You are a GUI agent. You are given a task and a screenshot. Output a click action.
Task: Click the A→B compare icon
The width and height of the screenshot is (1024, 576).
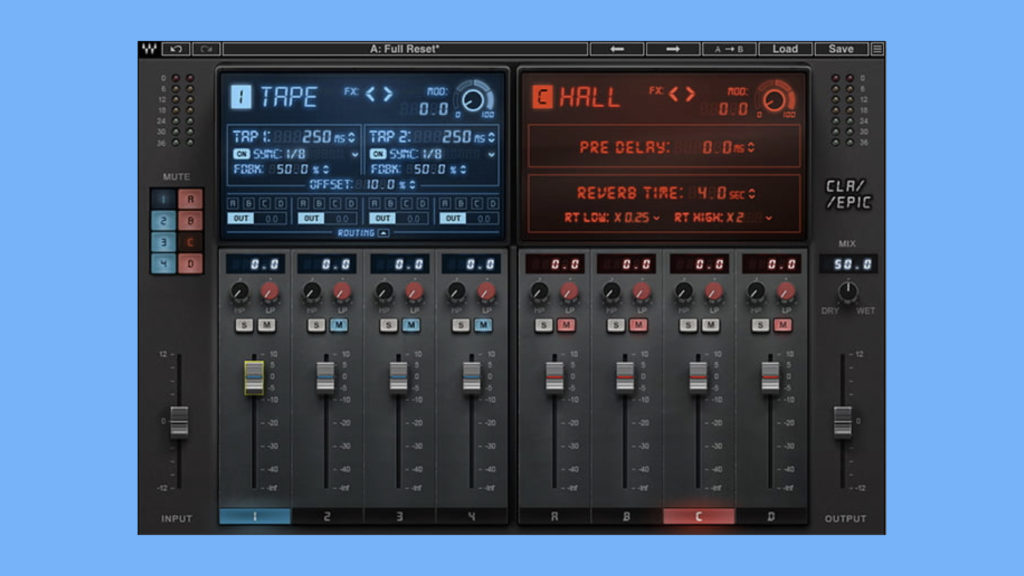(729, 49)
